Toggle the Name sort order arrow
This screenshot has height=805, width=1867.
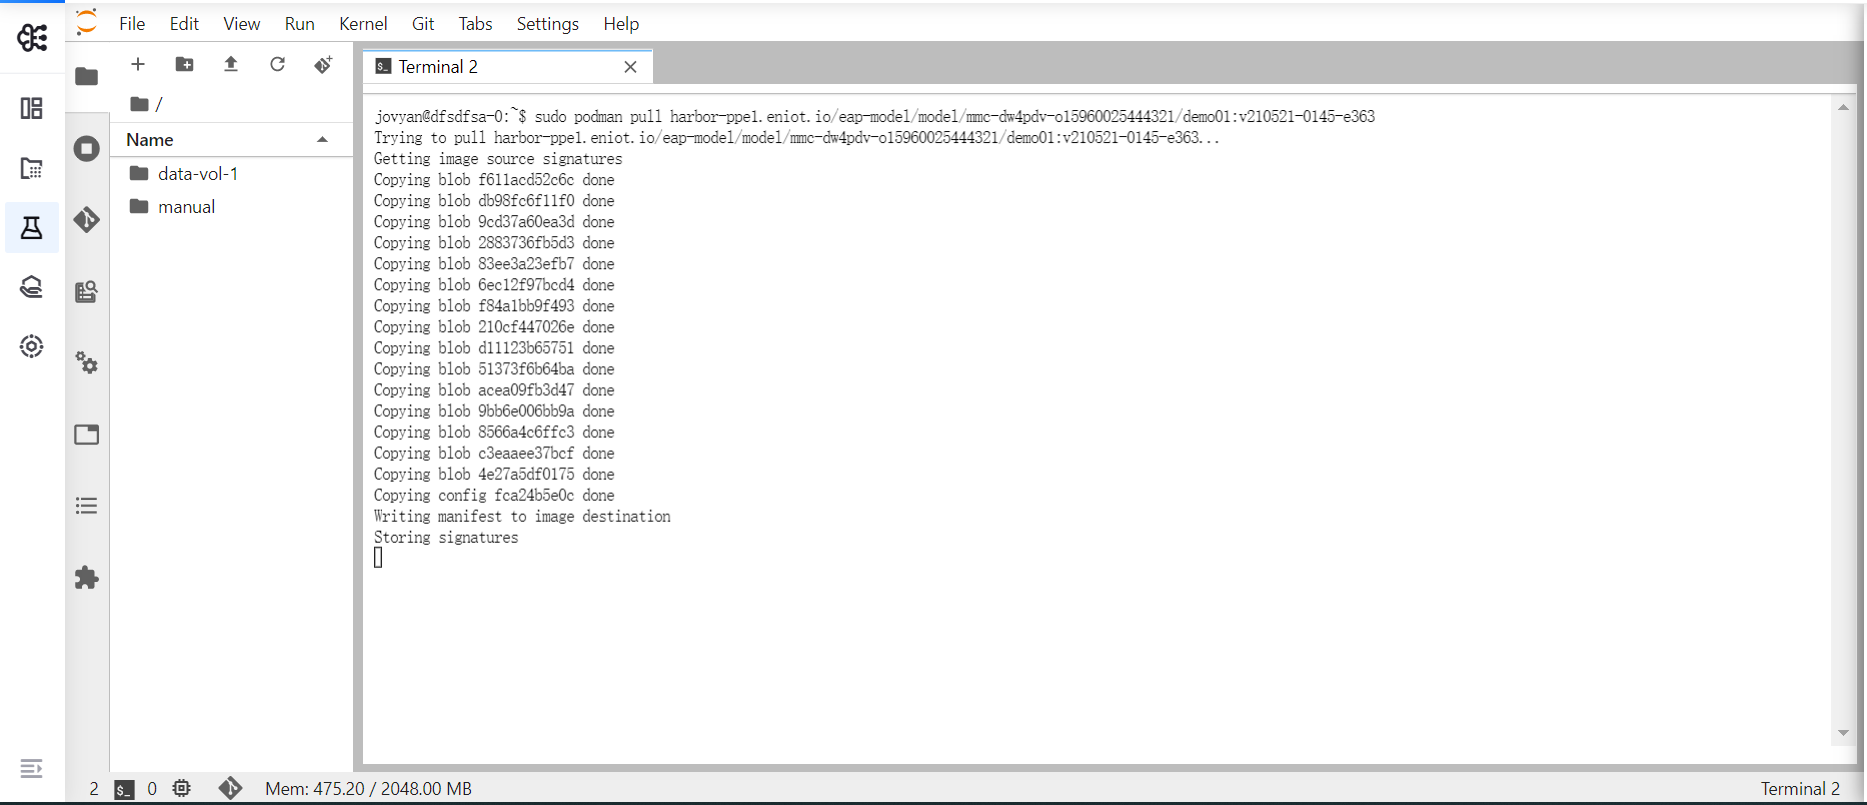(322, 140)
